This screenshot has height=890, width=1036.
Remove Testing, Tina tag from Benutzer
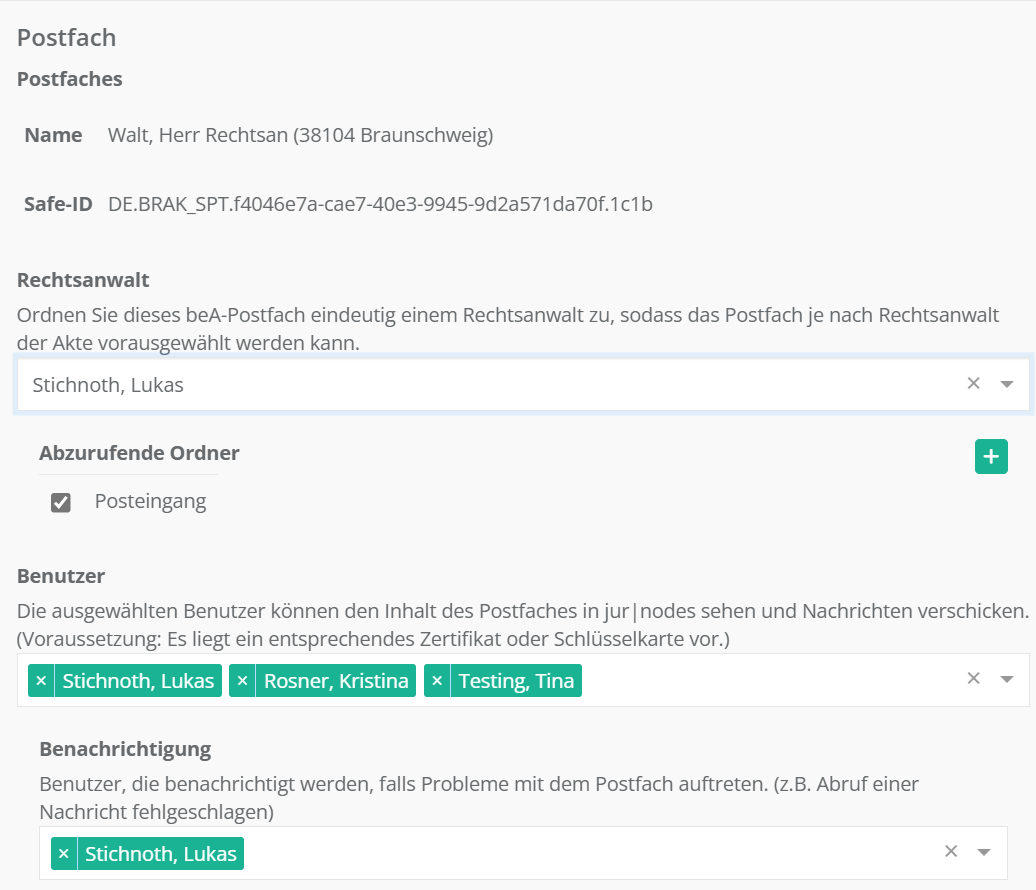[x=437, y=681]
